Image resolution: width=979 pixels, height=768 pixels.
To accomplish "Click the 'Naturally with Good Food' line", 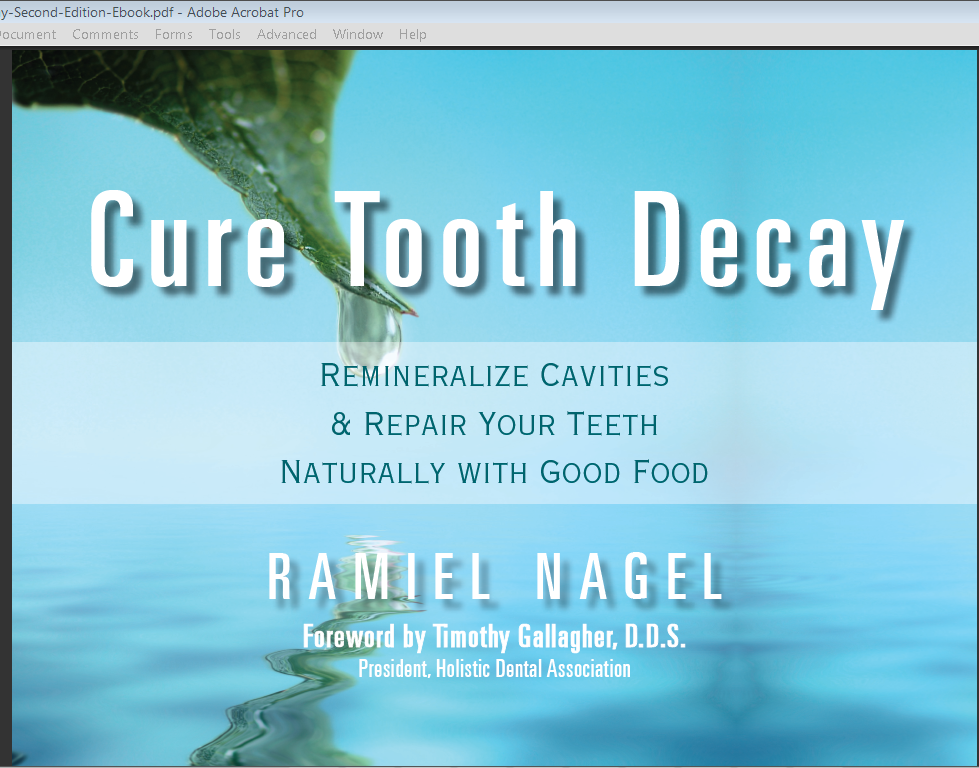I will pyautogui.click(x=494, y=472).
